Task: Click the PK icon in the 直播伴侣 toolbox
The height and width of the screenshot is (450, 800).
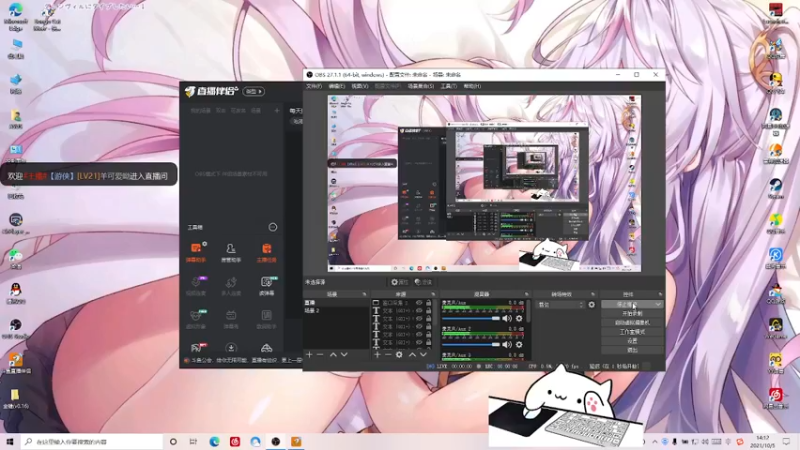Action: coord(198,347)
